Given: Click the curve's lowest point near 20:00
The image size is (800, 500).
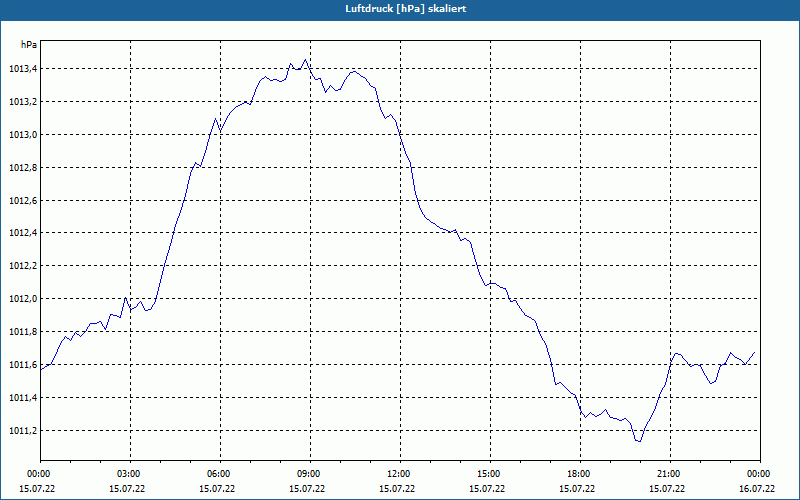Looking at the screenshot, I should click(x=639, y=441).
